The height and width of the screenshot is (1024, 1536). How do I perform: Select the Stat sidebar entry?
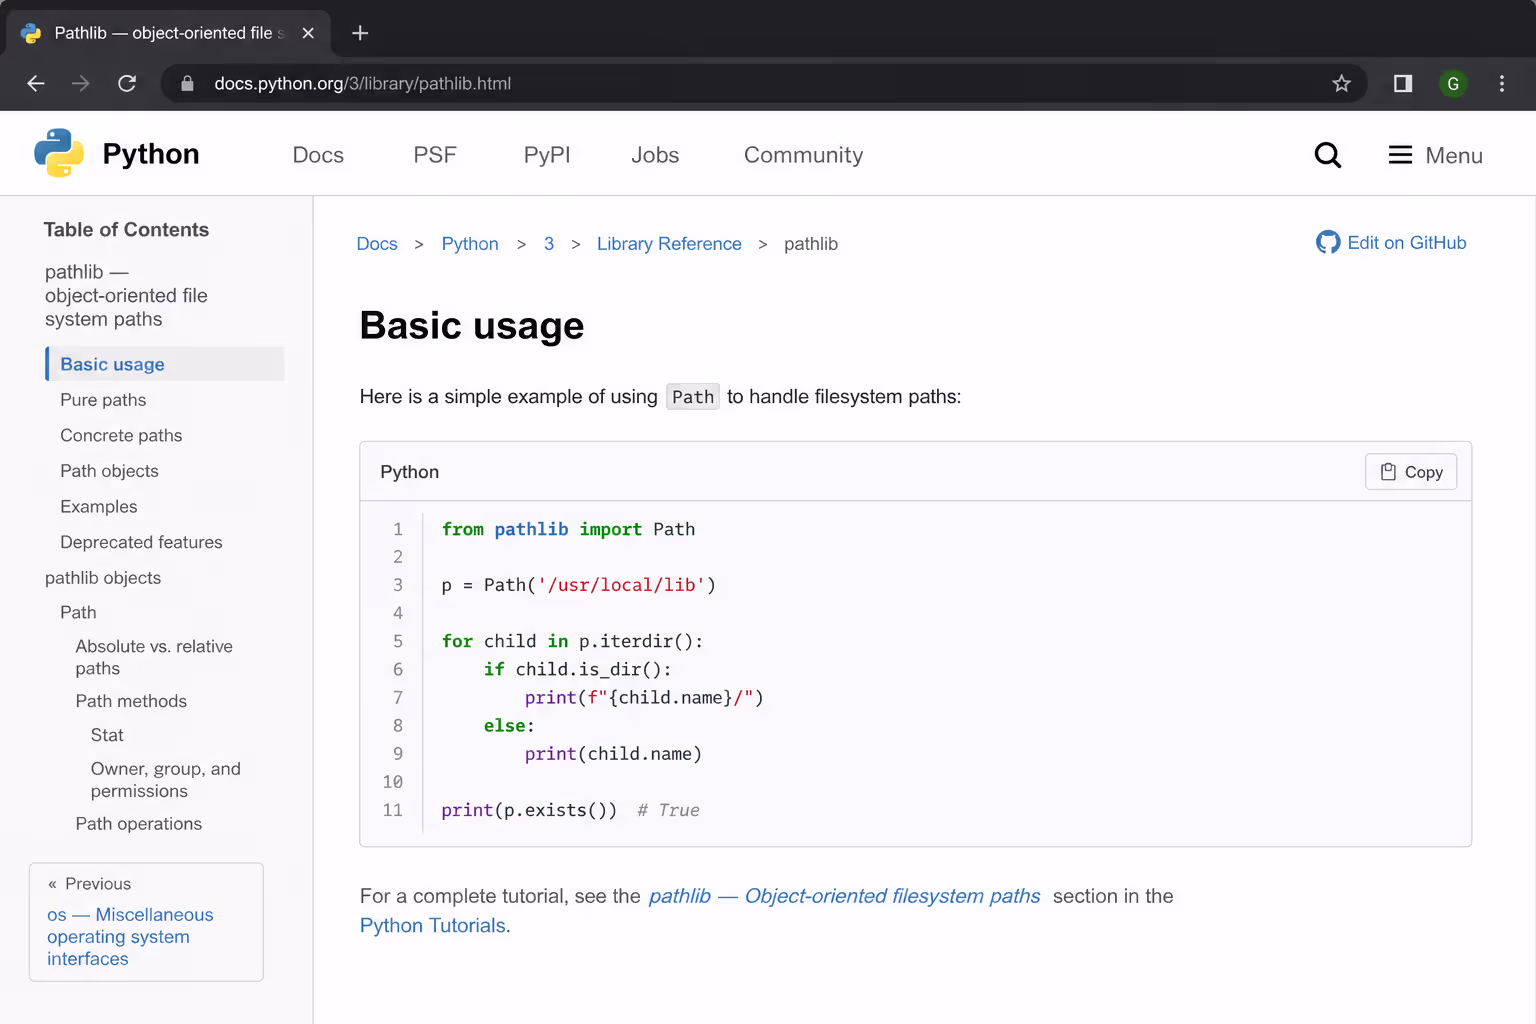[107, 735]
